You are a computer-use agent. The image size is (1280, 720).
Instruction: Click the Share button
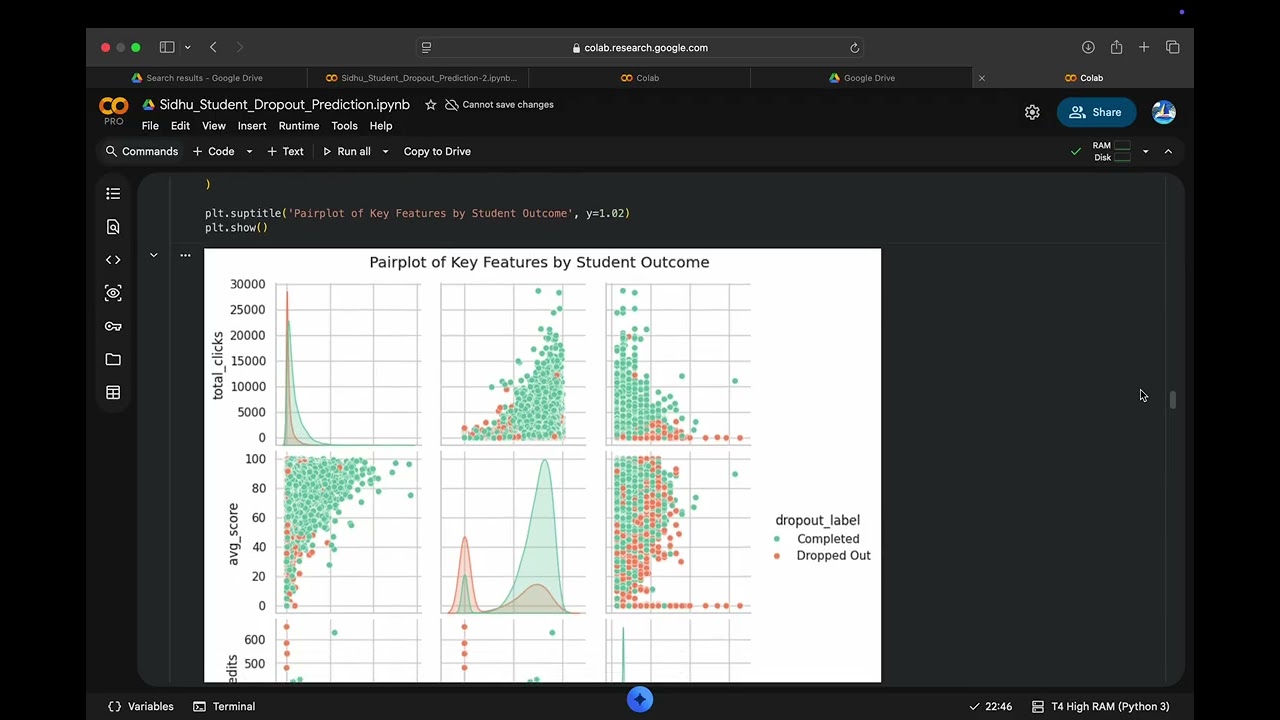tap(1096, 112)
